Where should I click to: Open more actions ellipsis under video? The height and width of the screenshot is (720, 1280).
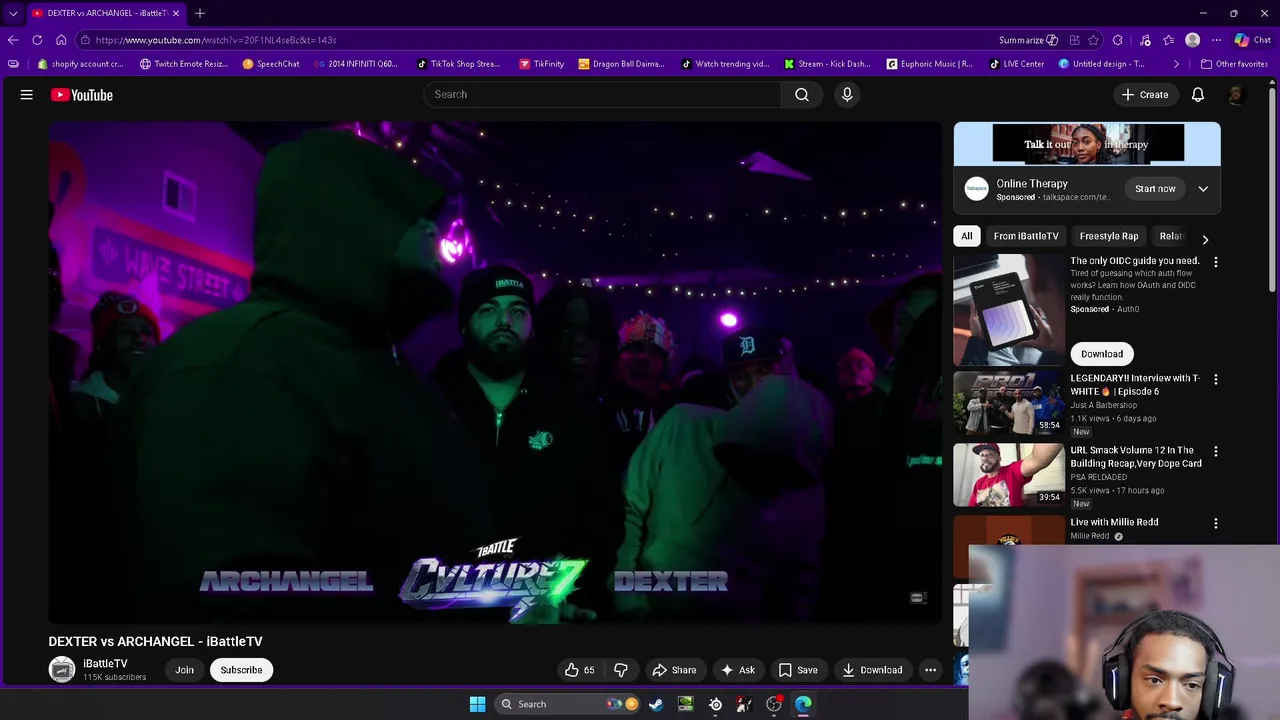(930, 670)
